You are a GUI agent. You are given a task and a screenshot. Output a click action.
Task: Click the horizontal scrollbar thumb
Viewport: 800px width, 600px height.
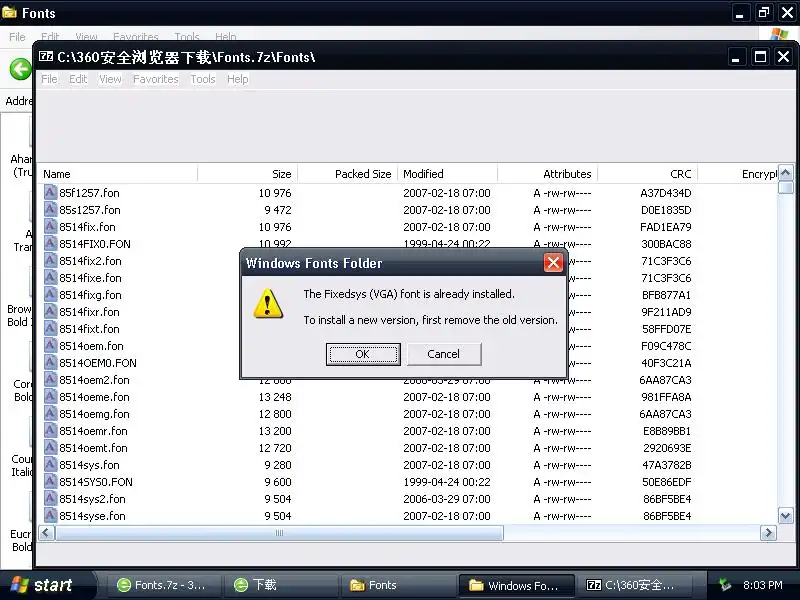(279, 533)
